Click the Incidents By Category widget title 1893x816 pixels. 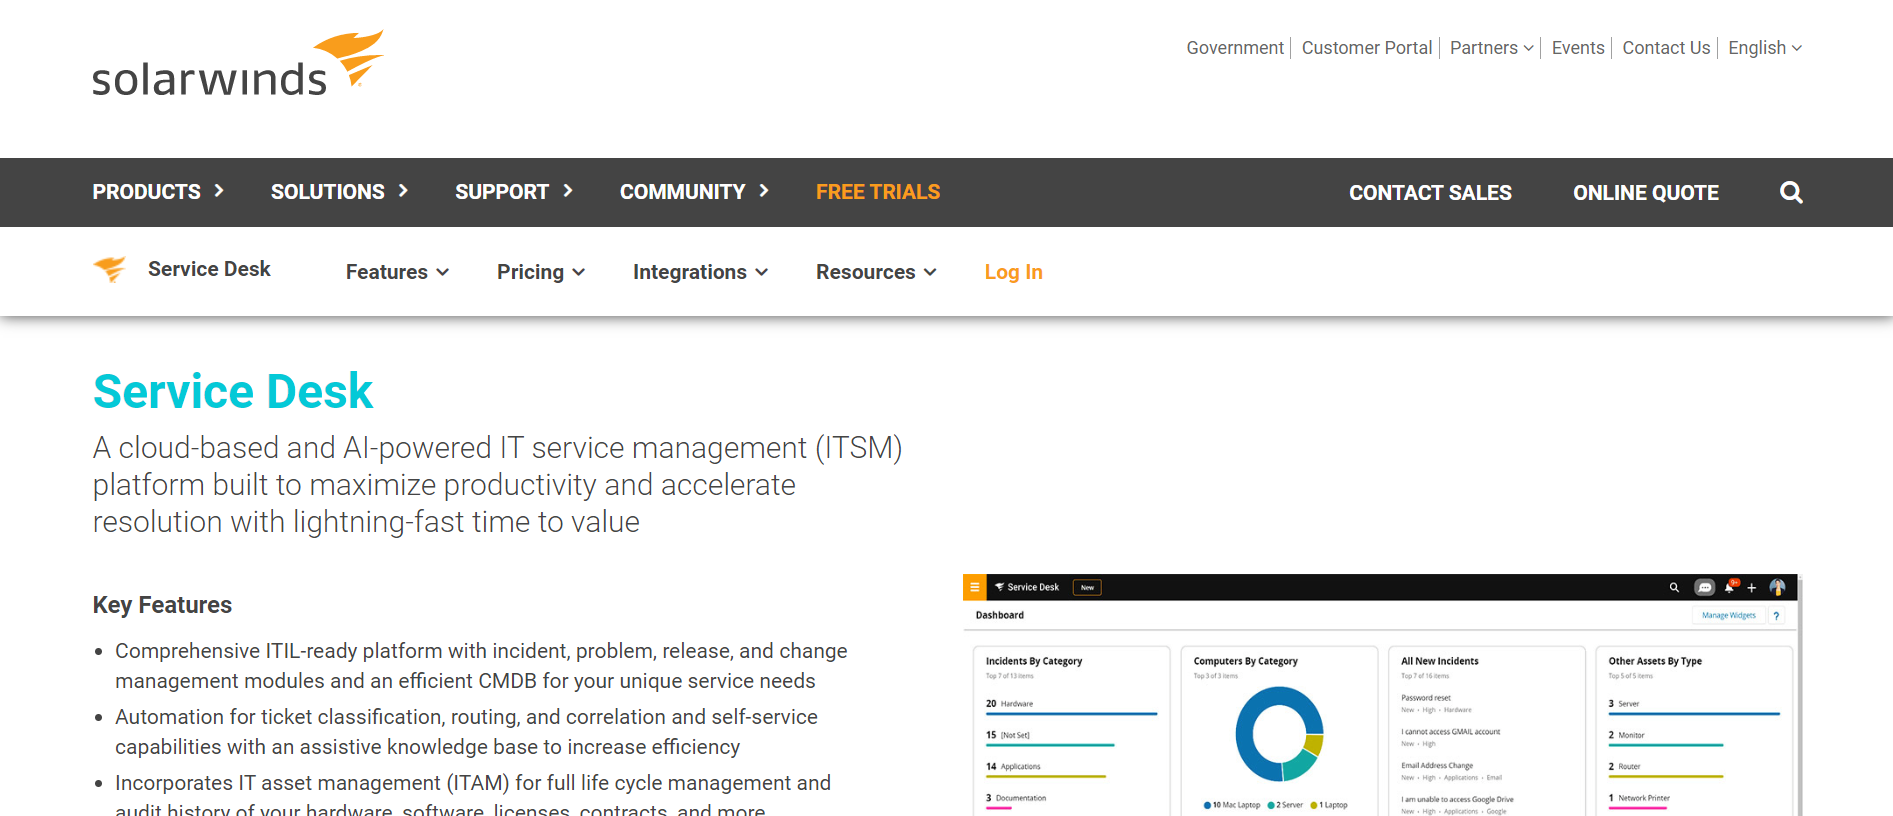[x=1034, y=661]
